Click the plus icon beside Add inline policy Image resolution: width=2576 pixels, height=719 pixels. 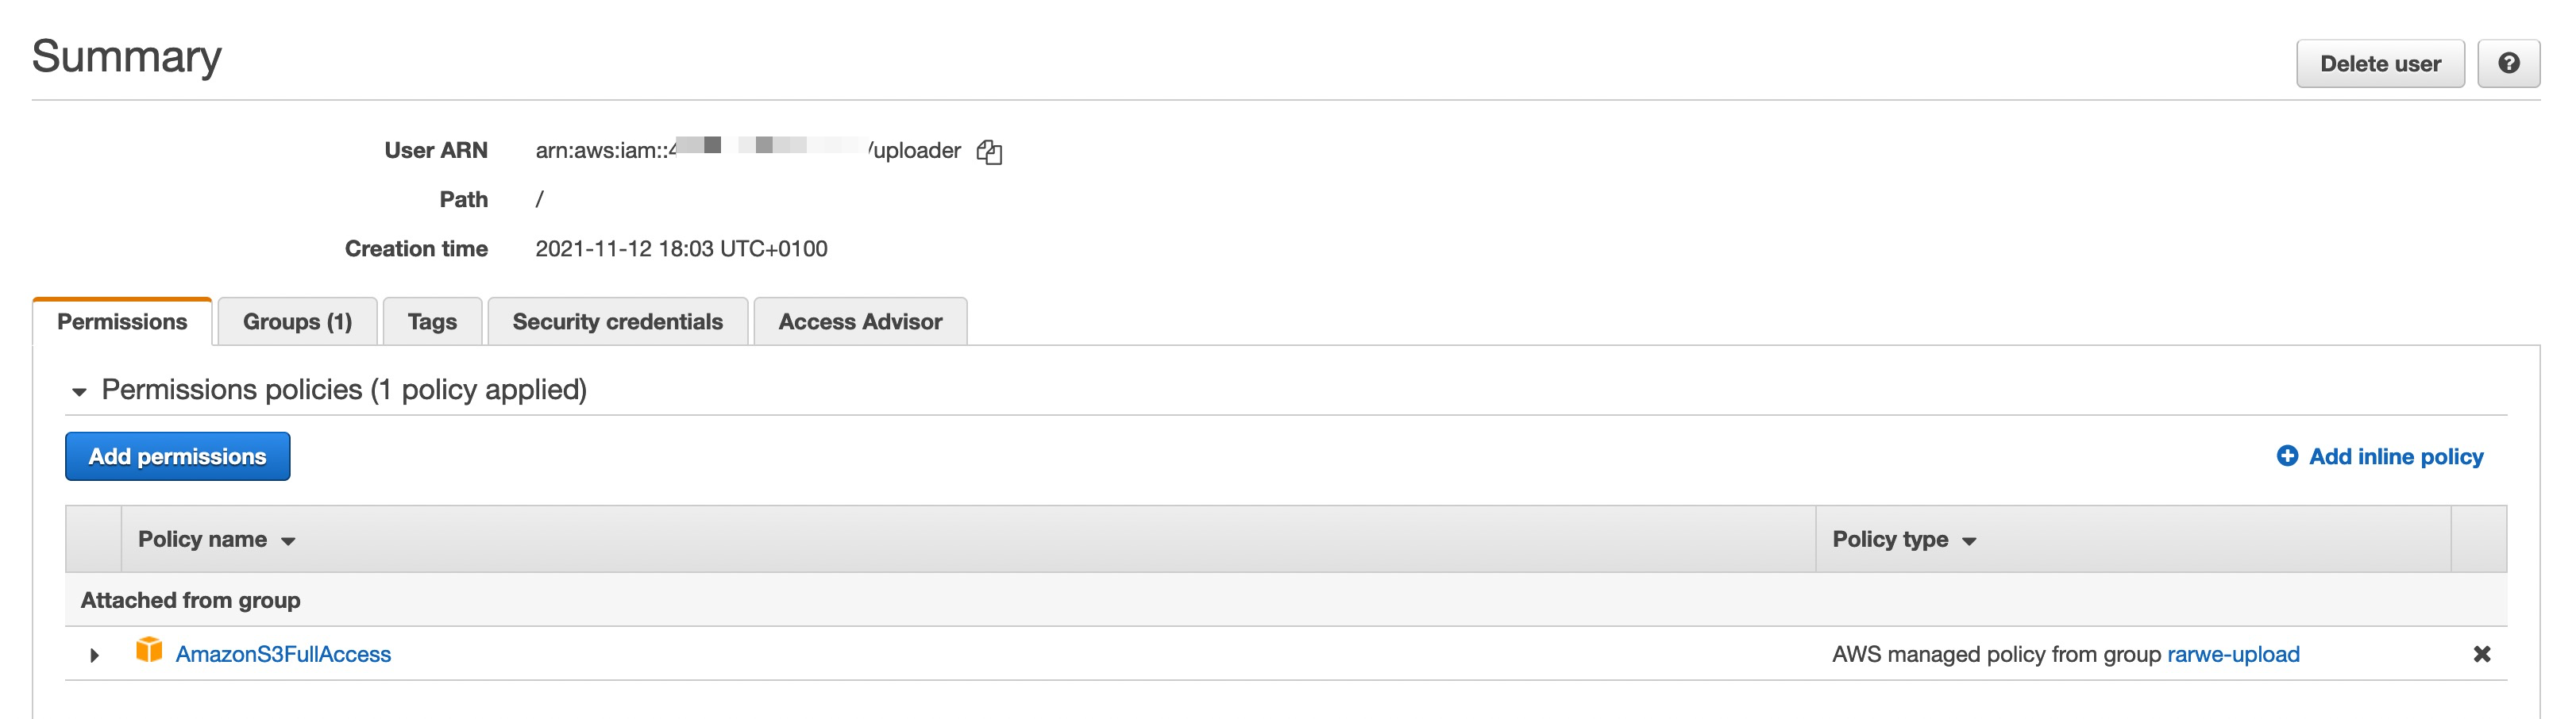click(2286, 456)
